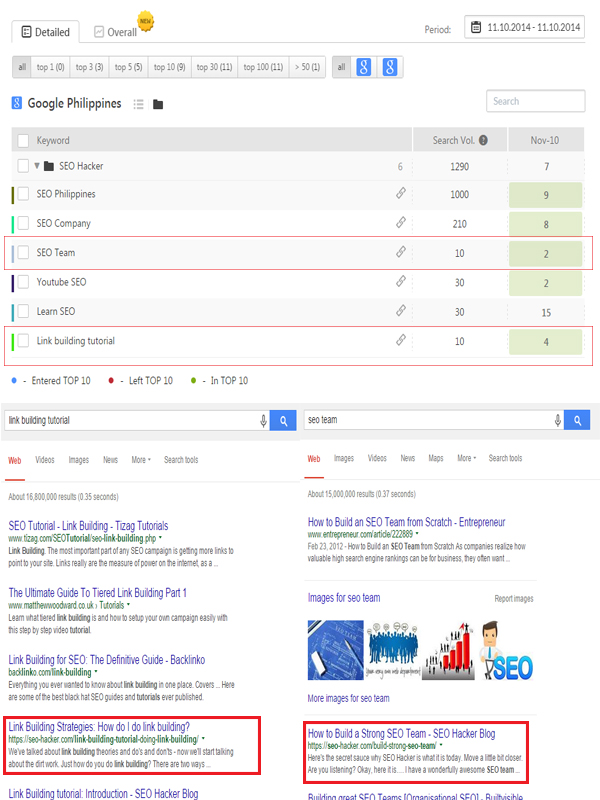Open the More dropdown in left search results
The height and width of the screenshot is (800, 600).
tap(140, 460)
